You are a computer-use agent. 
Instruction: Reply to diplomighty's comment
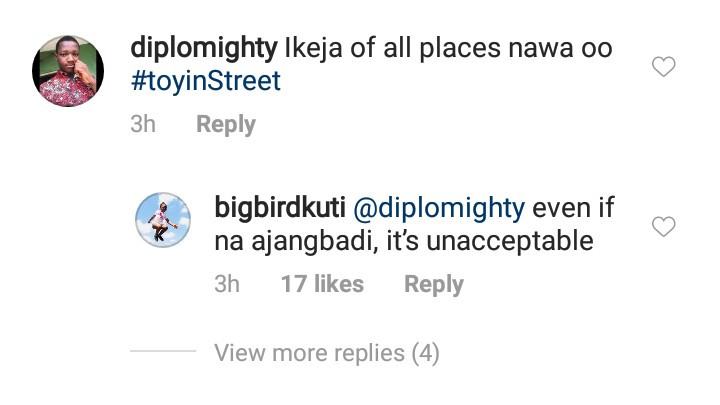[x=226, y=124]
